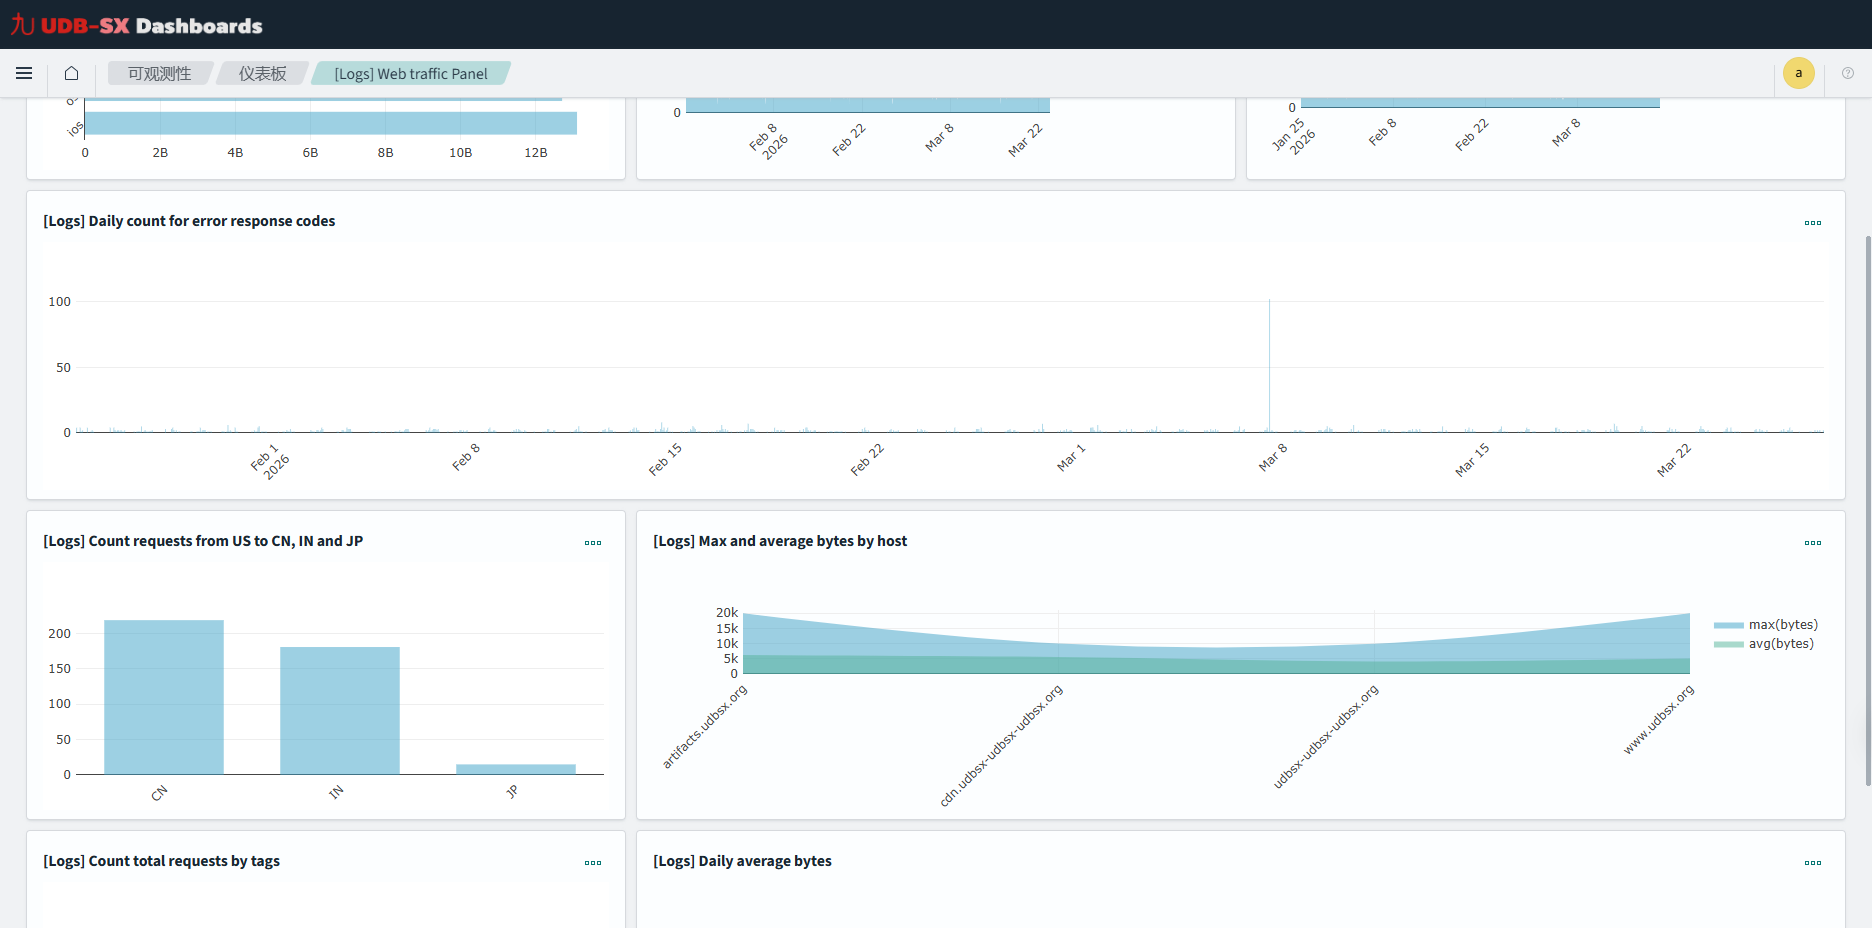Viewport: 1872px width, 928px height.
Task: Open options for Max and average bytes panel
Action: click(1812, 543)
